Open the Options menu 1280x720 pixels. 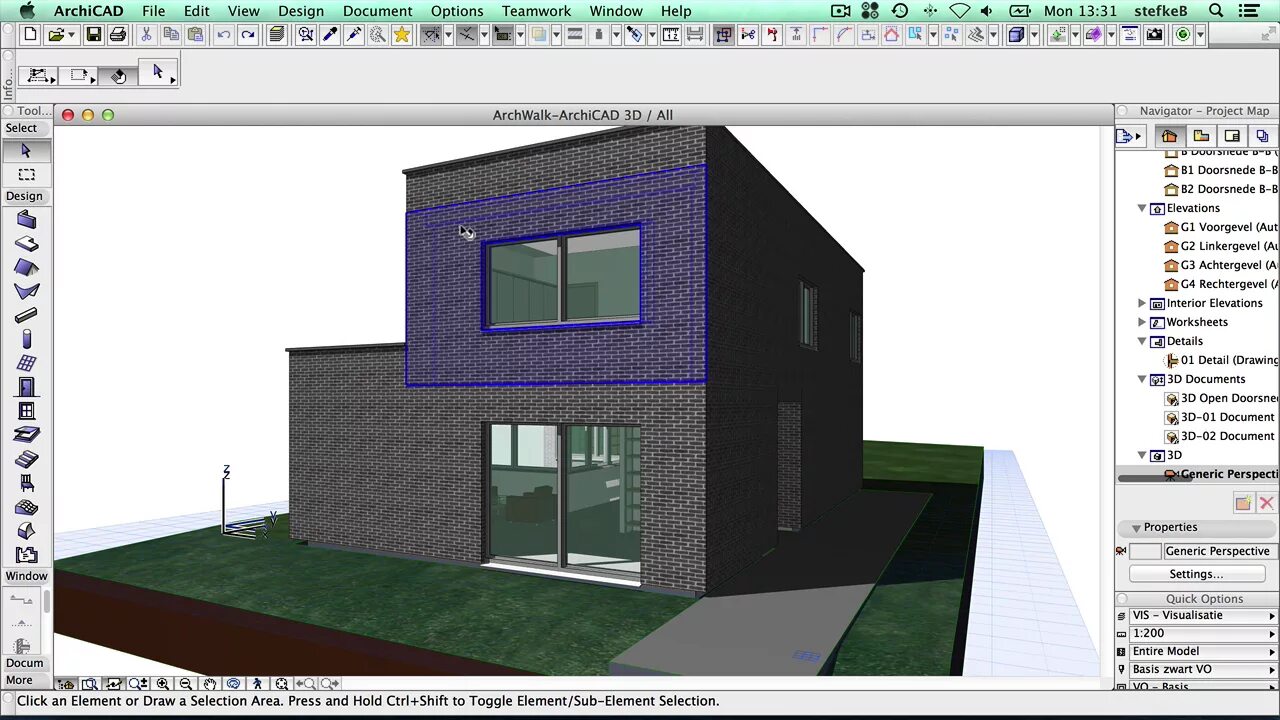457,11
